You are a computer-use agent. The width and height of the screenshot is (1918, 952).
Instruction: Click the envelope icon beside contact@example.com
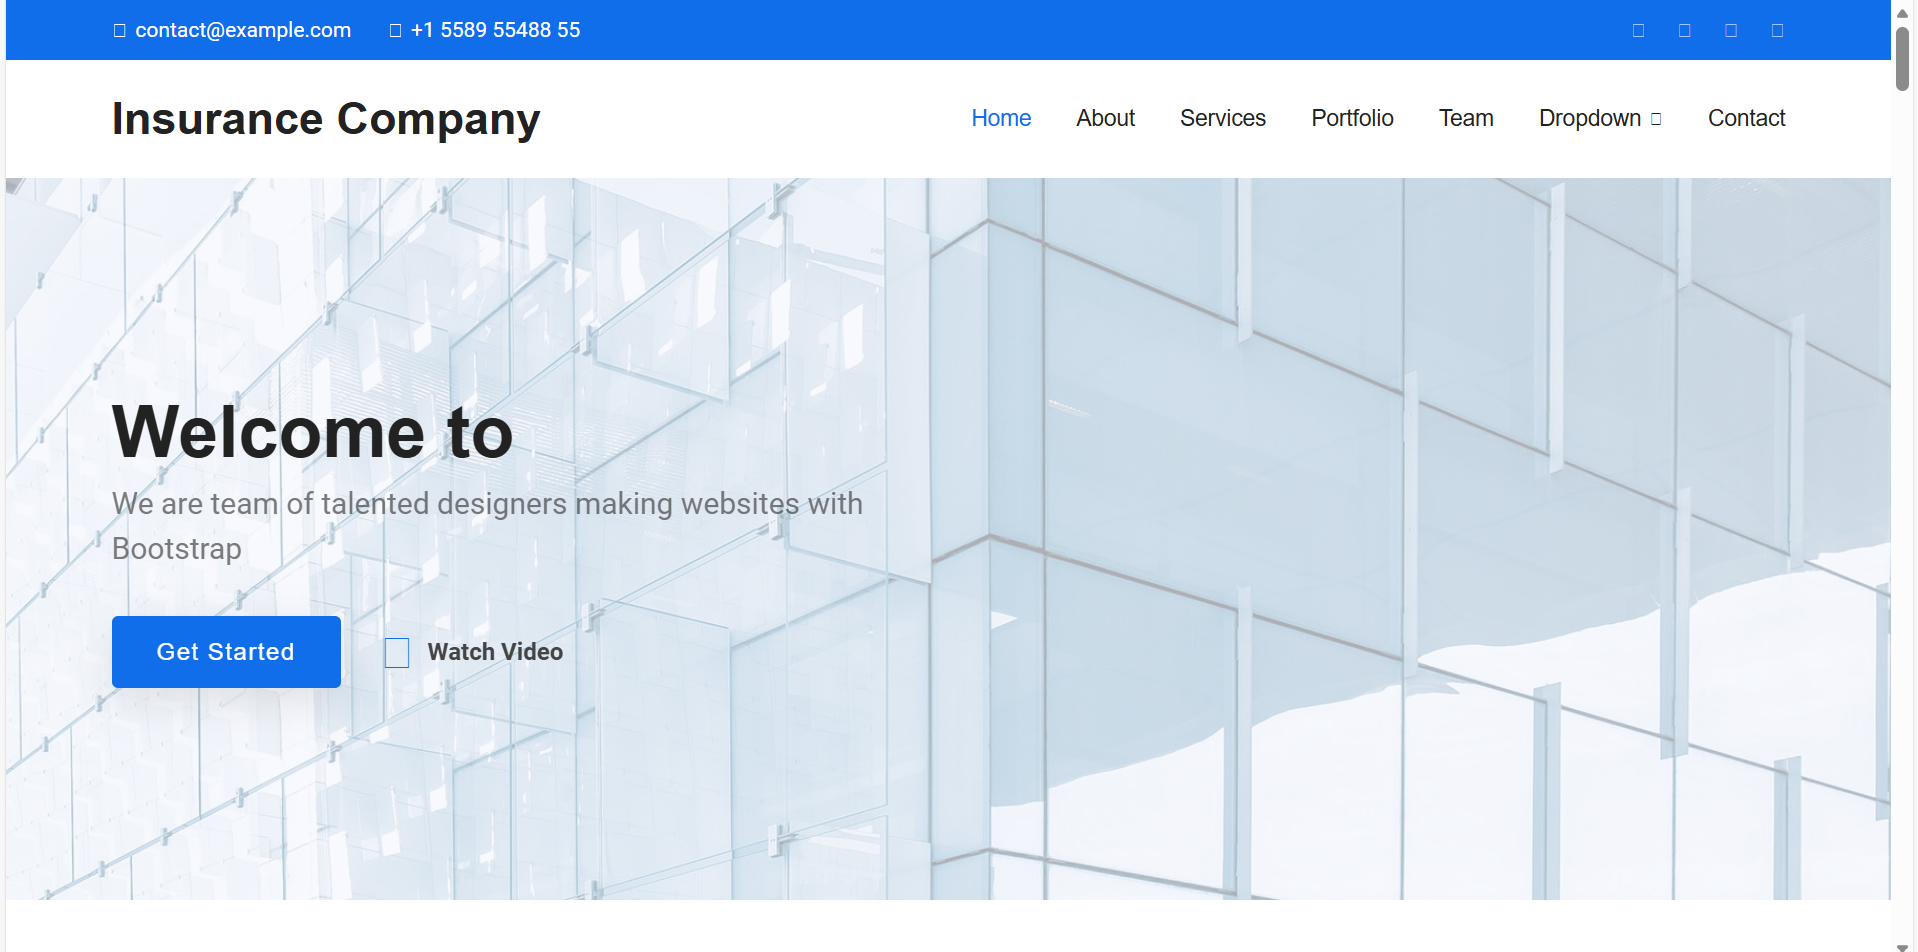click(x=120, y=31)
